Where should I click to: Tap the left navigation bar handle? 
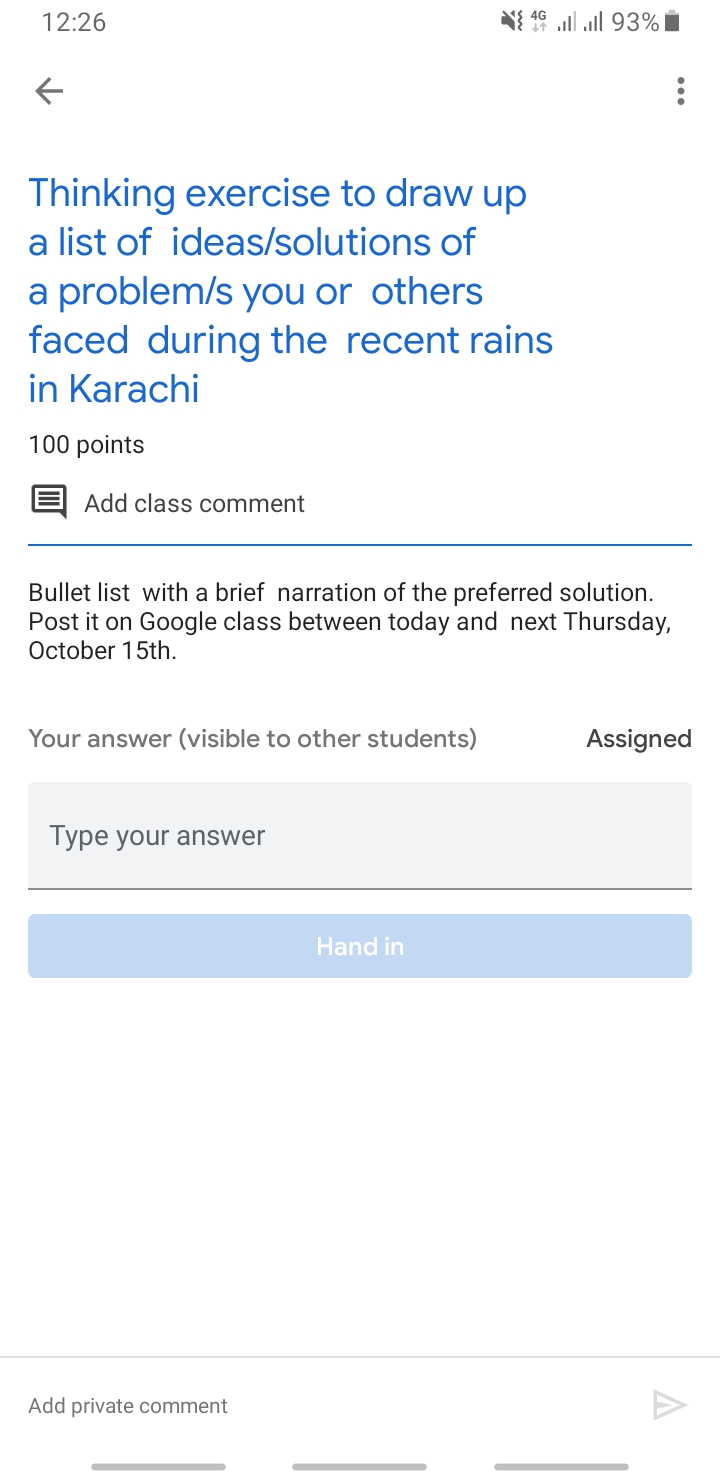coord(158,1467)
